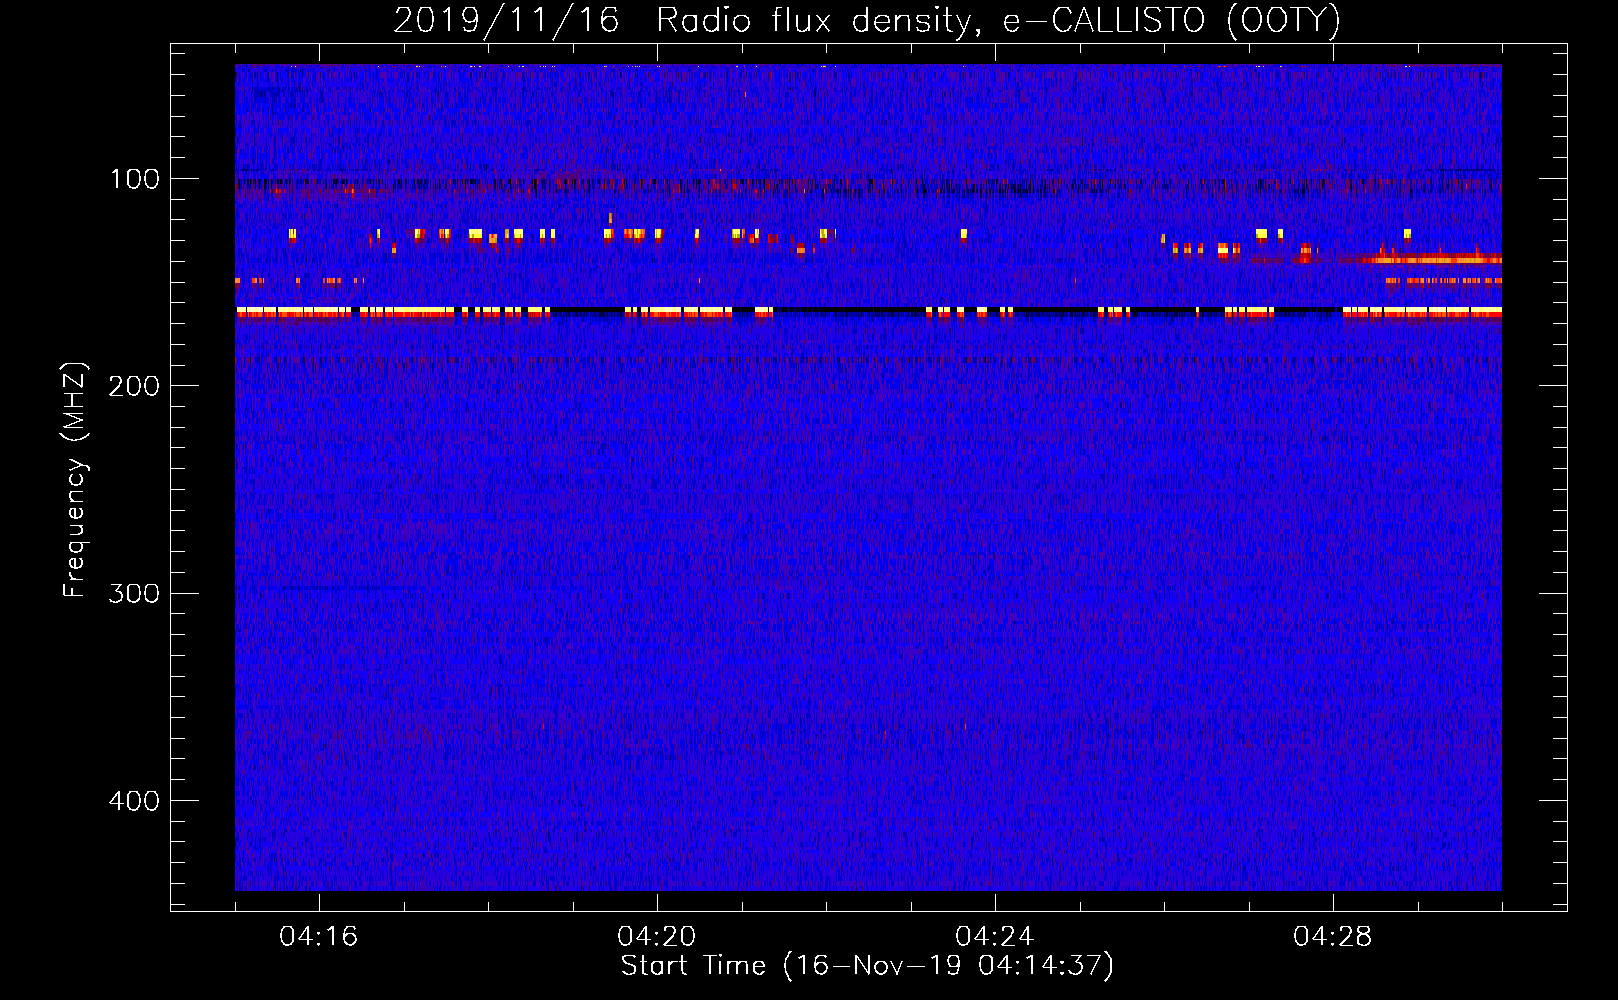Click the '300' frequency tick label
Viewport: 1618px width, 1000px height.
click(x=134, y=593)
